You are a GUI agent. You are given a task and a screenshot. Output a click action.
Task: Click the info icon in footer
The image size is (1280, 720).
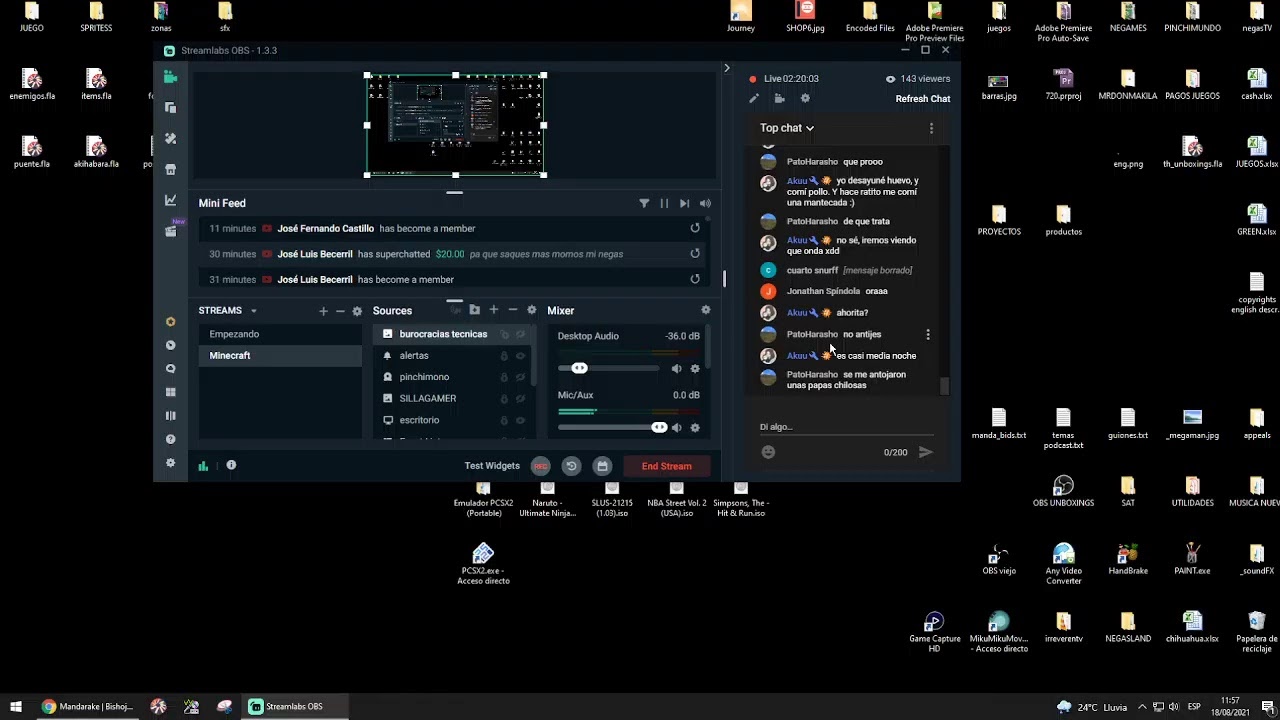231,465
